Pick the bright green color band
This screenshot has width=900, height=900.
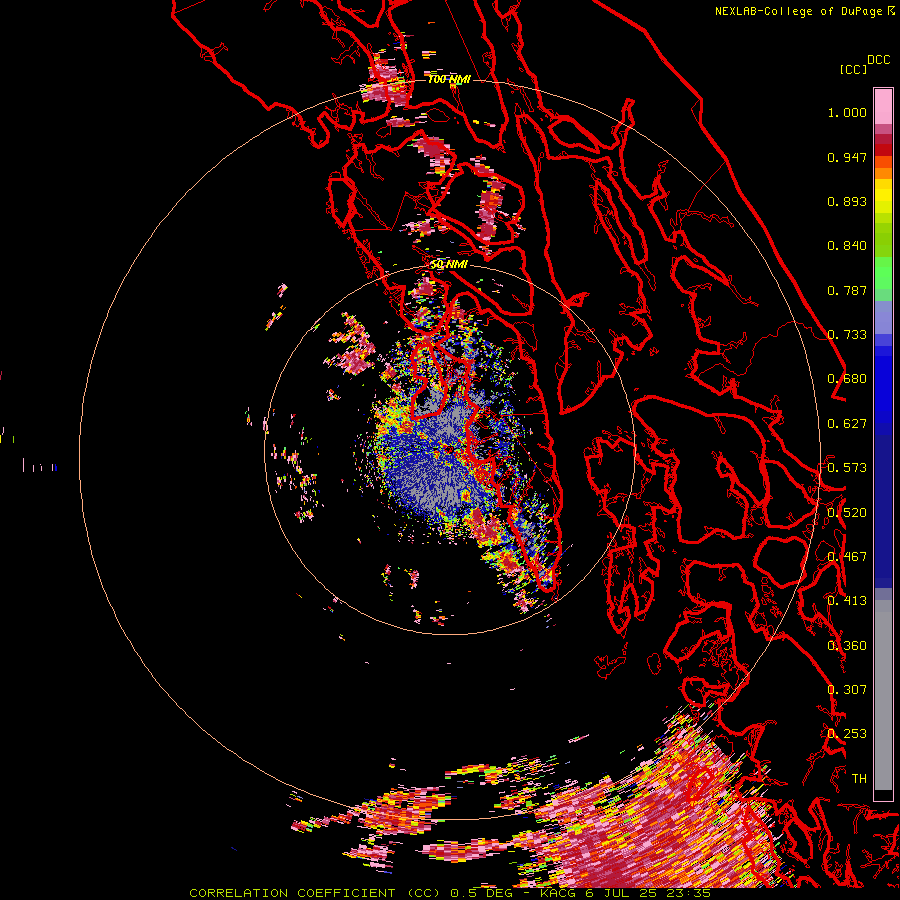pos(883,273)
